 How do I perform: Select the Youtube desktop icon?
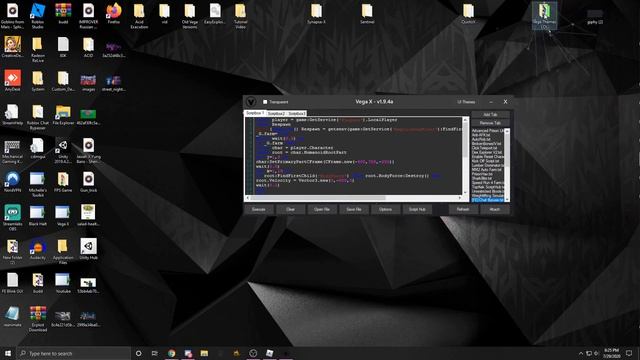63,283
